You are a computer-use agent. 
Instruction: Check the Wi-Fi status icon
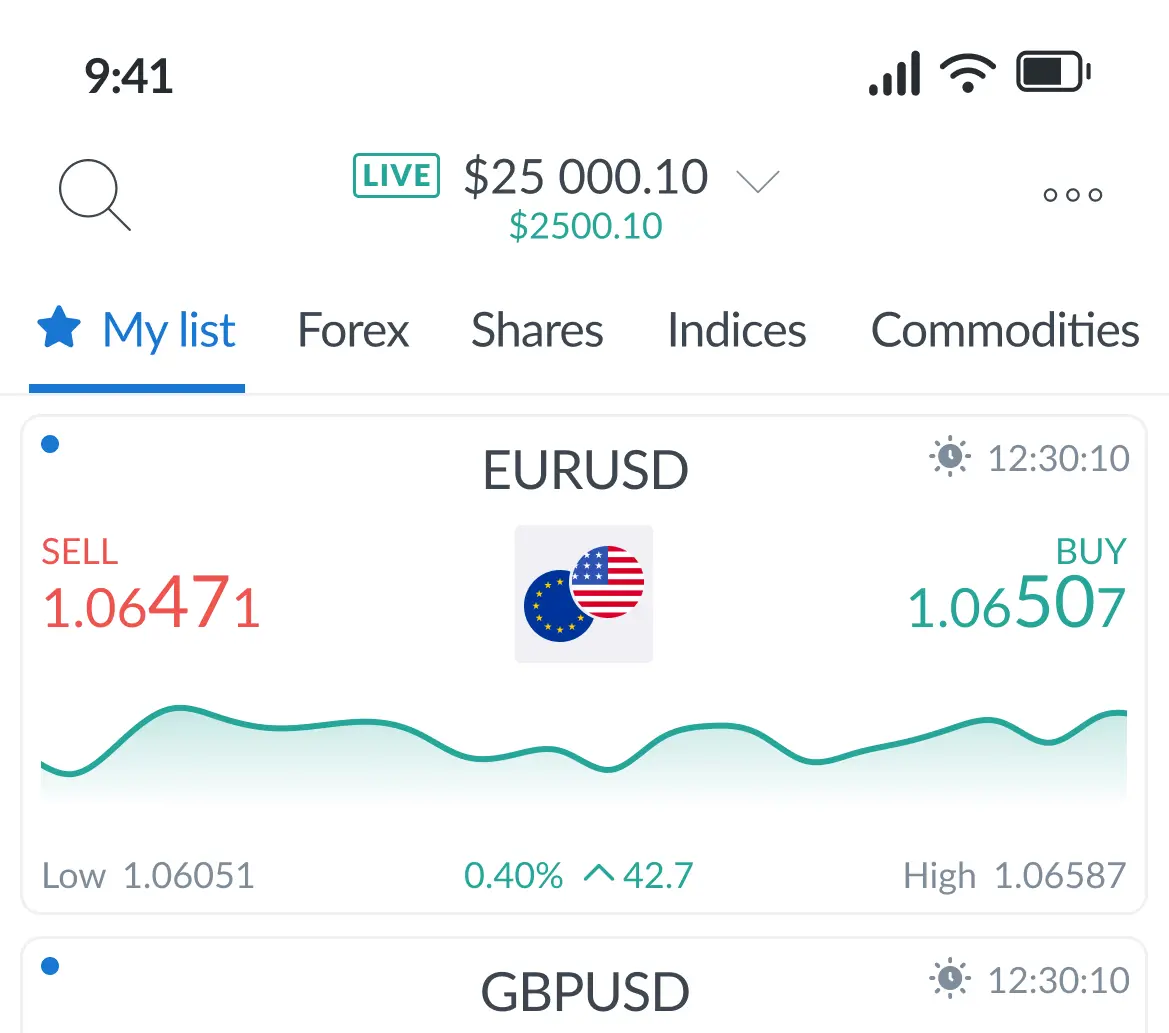pyautogui.click(x=967, y=74)
